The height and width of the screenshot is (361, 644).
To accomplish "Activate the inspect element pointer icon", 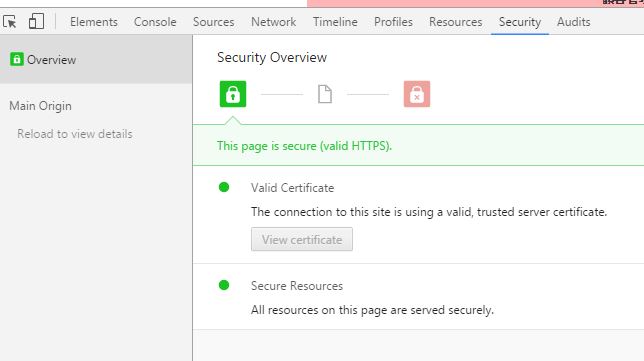I will click(10, 21).
